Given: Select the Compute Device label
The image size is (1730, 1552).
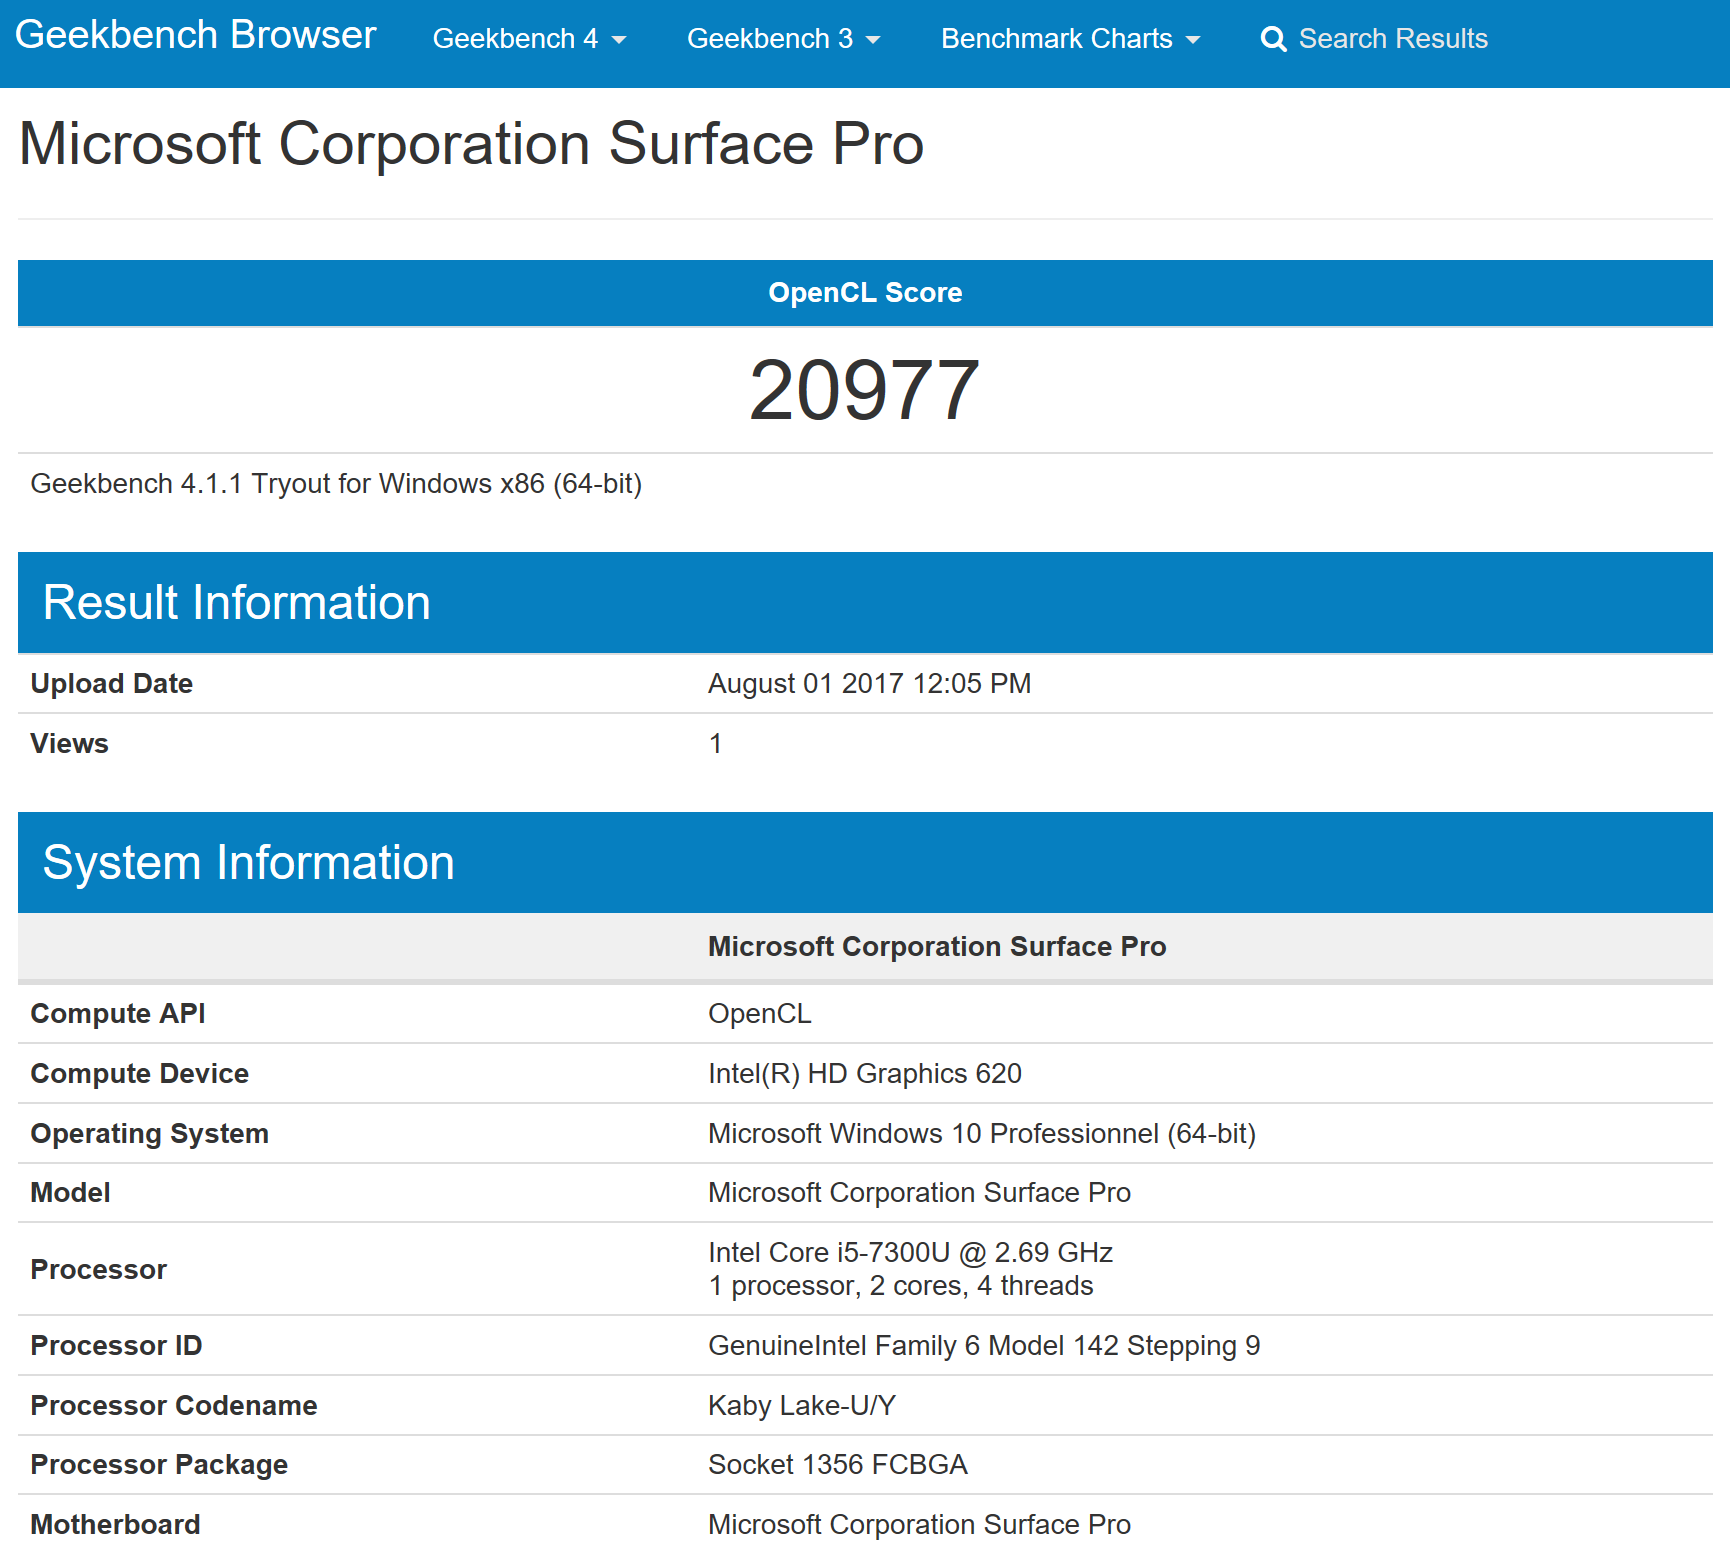Looking at the screenshot, I should [140, 1074].
